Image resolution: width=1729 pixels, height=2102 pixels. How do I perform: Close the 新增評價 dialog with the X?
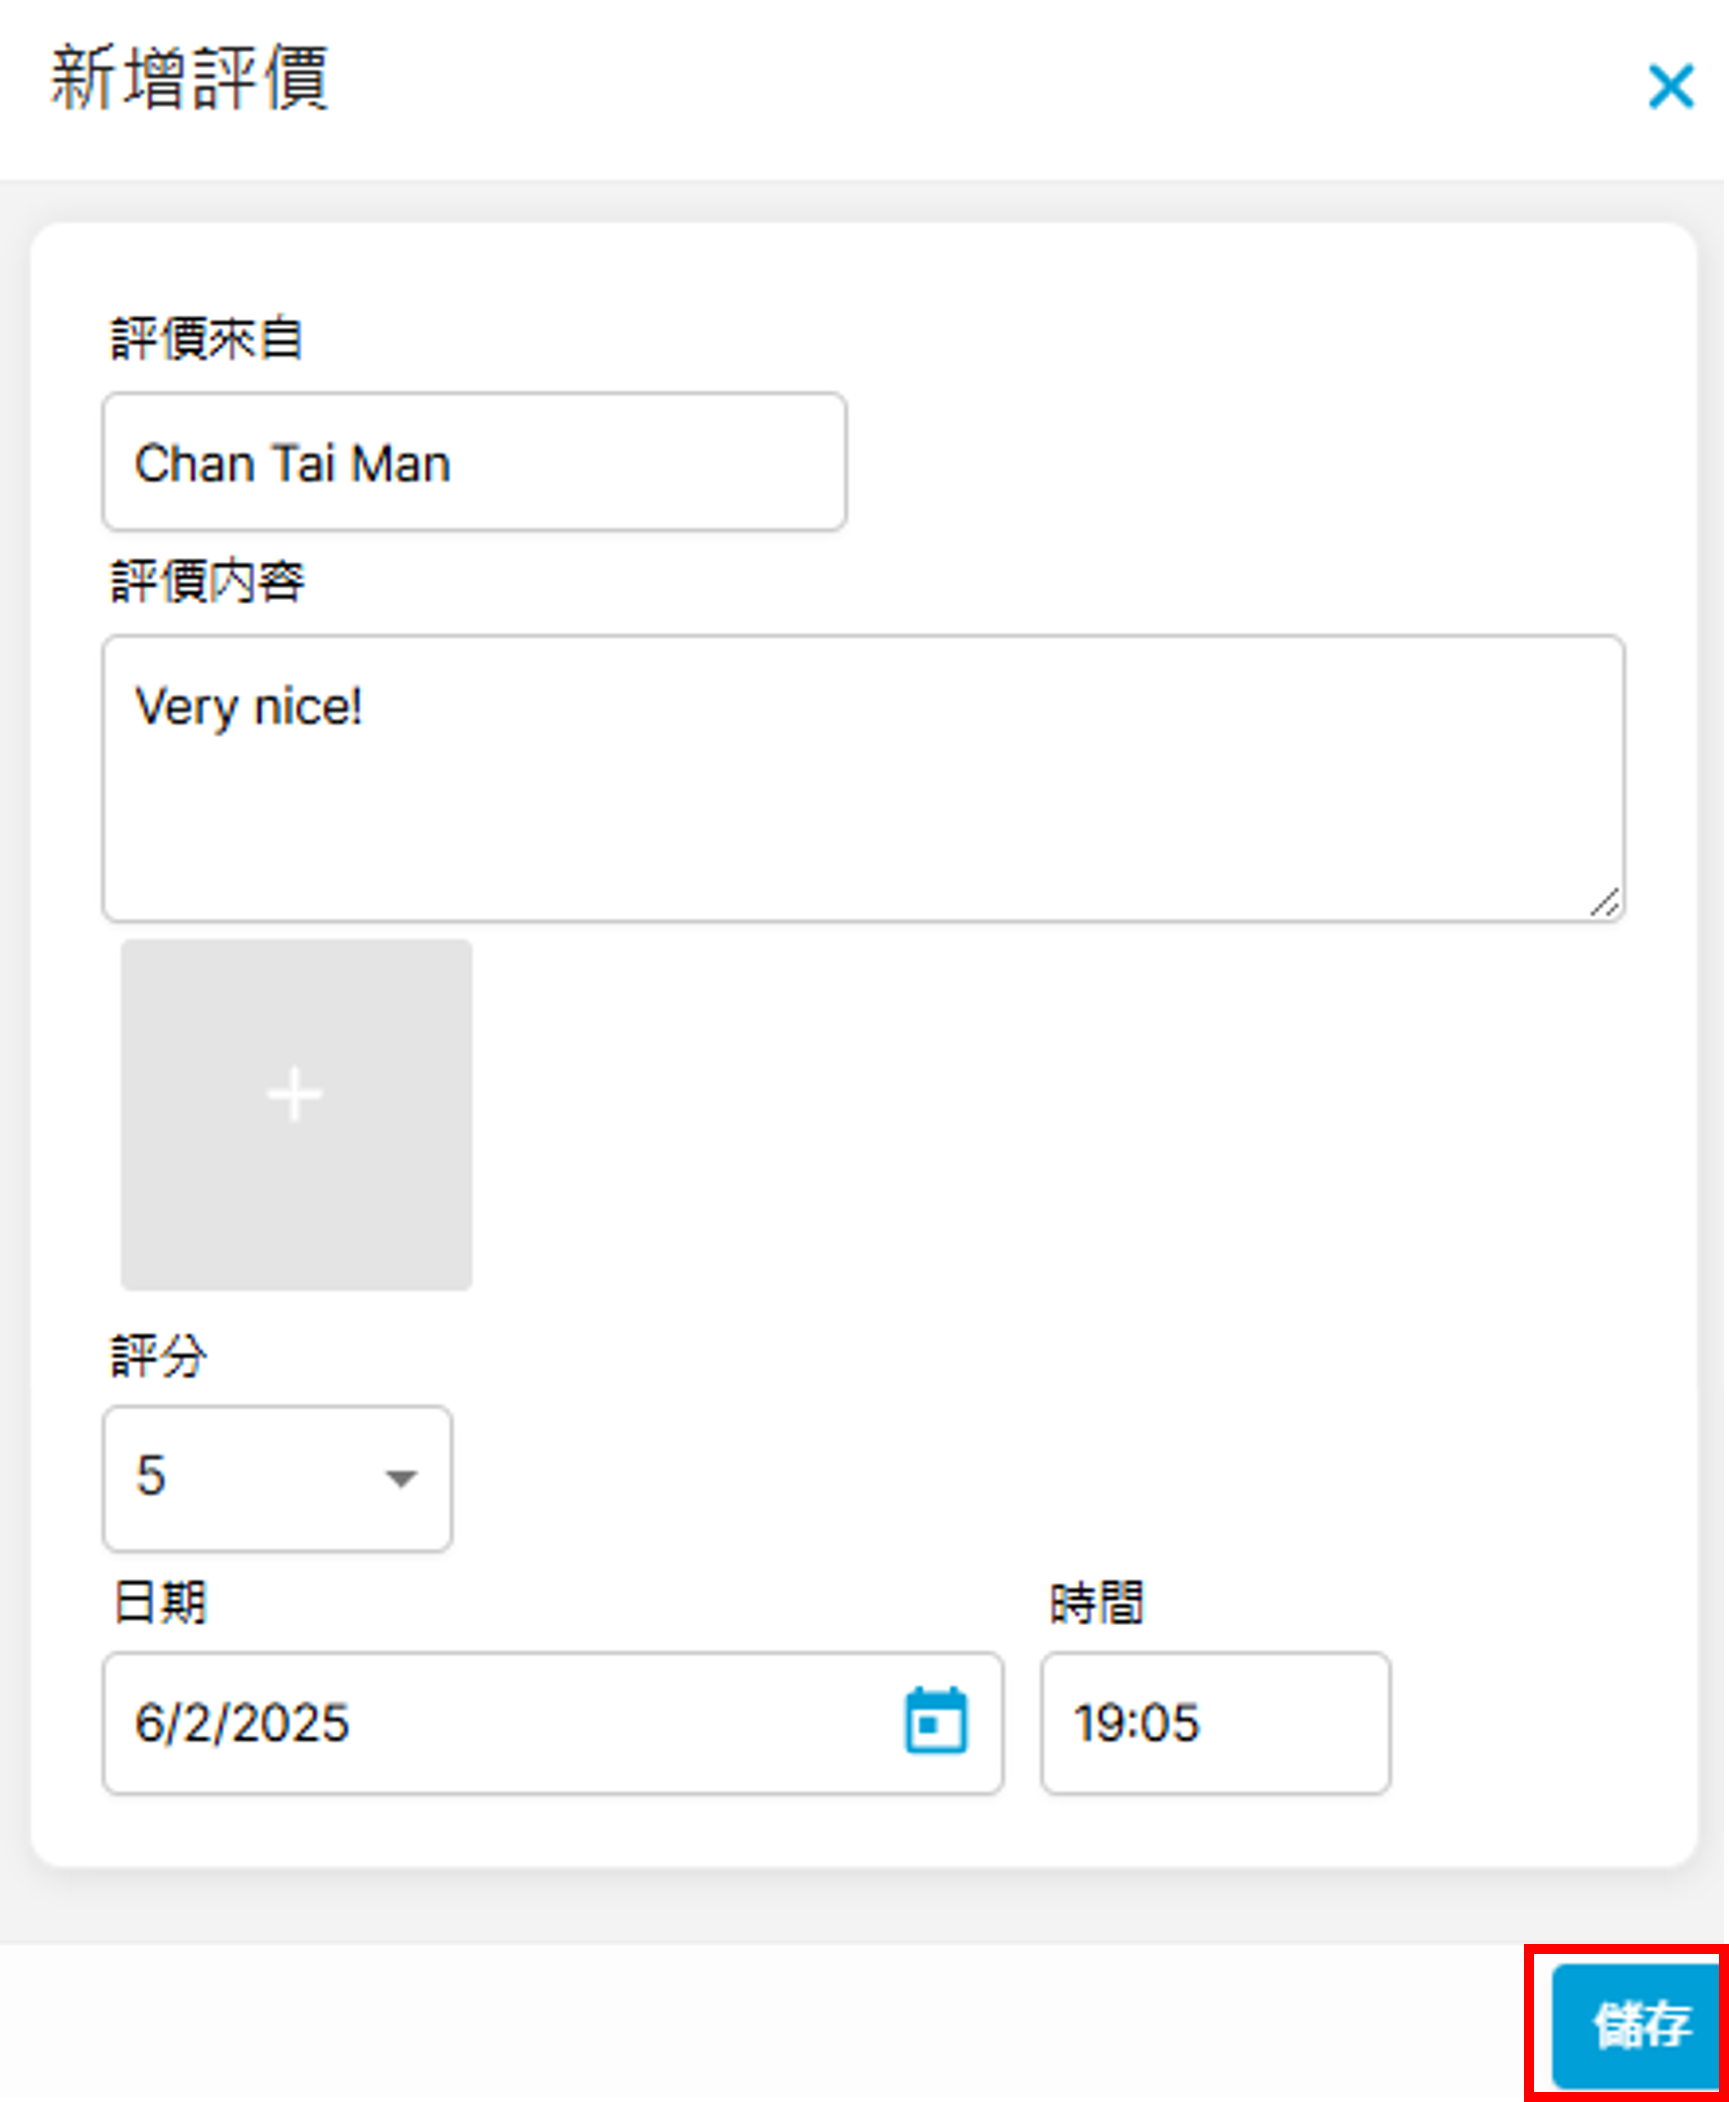coord(1670,86)
